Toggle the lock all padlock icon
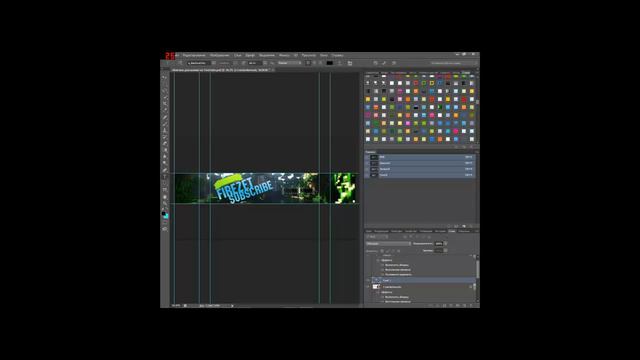This screenshot has width=640, height=360. [x=398, y=251]
